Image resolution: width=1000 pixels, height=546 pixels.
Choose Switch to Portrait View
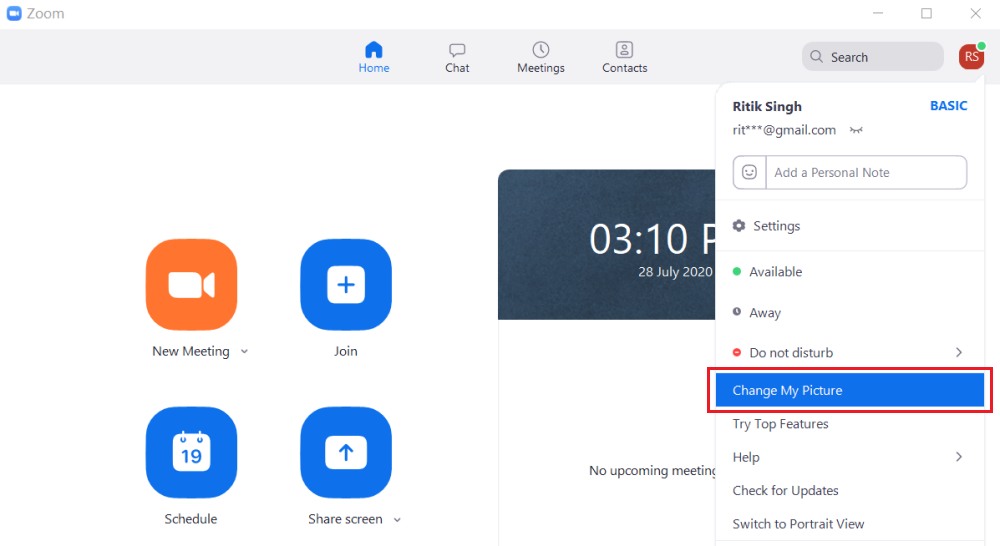(849, 524)
